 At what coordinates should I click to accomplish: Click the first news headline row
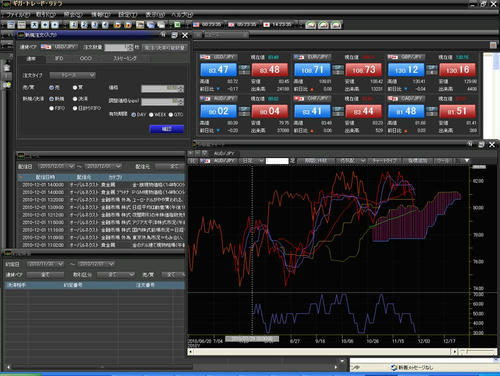[101, 184]
